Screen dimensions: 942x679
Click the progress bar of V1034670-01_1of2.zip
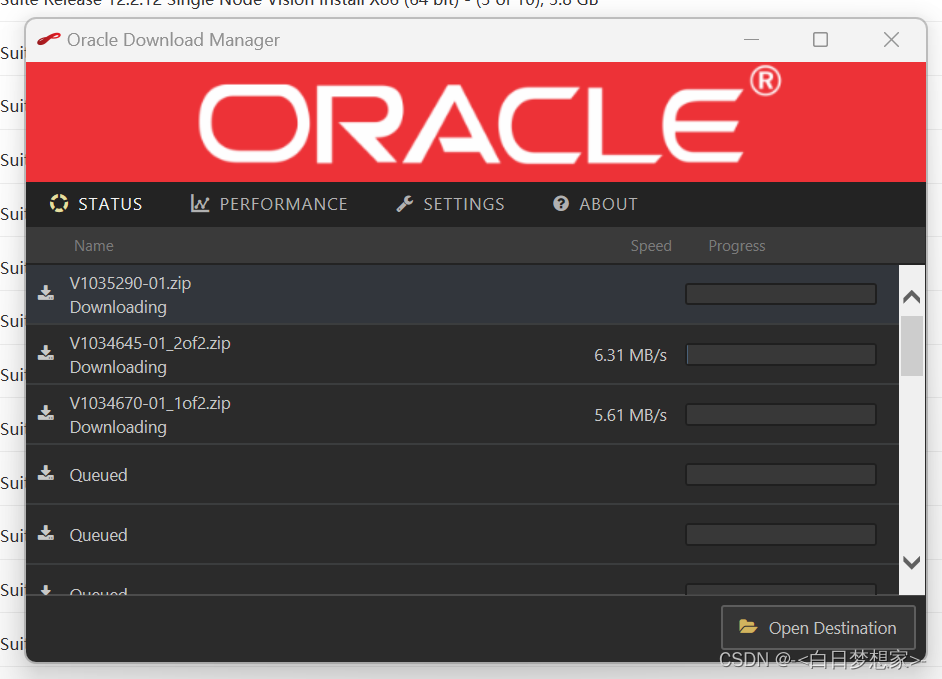(x=781, y=414)
